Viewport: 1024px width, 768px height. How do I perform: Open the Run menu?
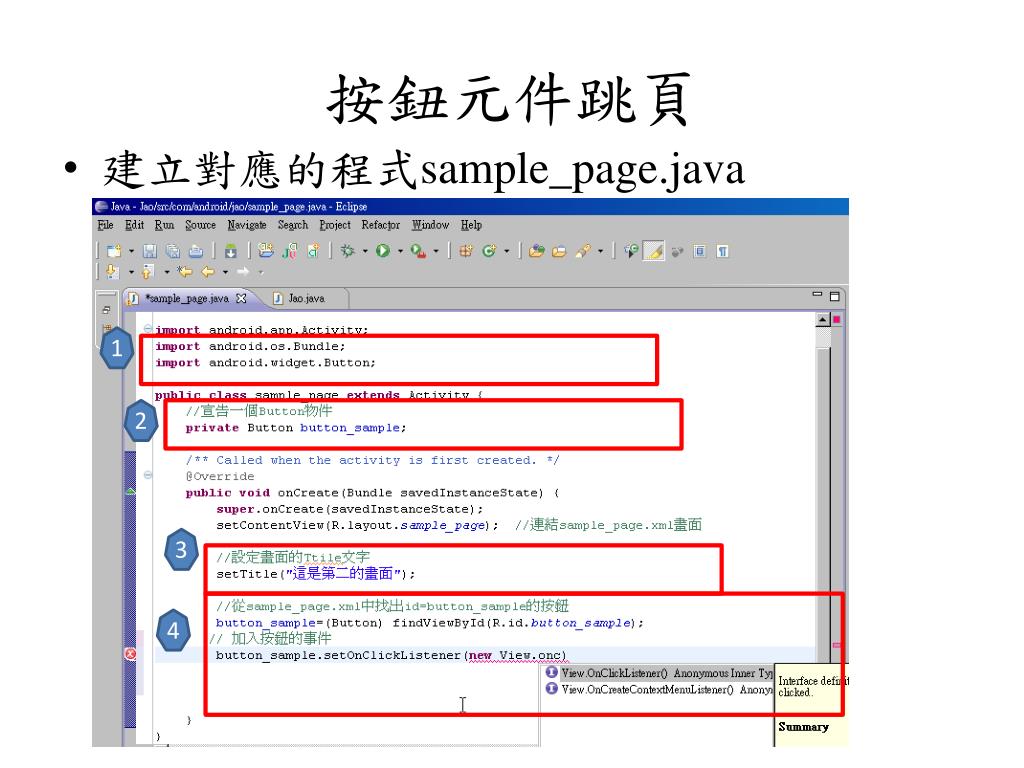(x=165, y=225)
